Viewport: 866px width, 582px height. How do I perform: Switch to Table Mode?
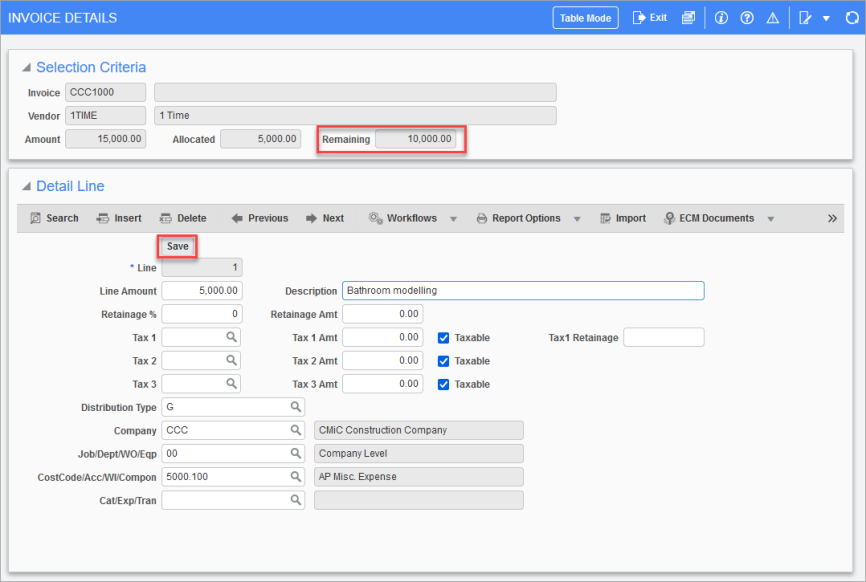tap(586, 18)
